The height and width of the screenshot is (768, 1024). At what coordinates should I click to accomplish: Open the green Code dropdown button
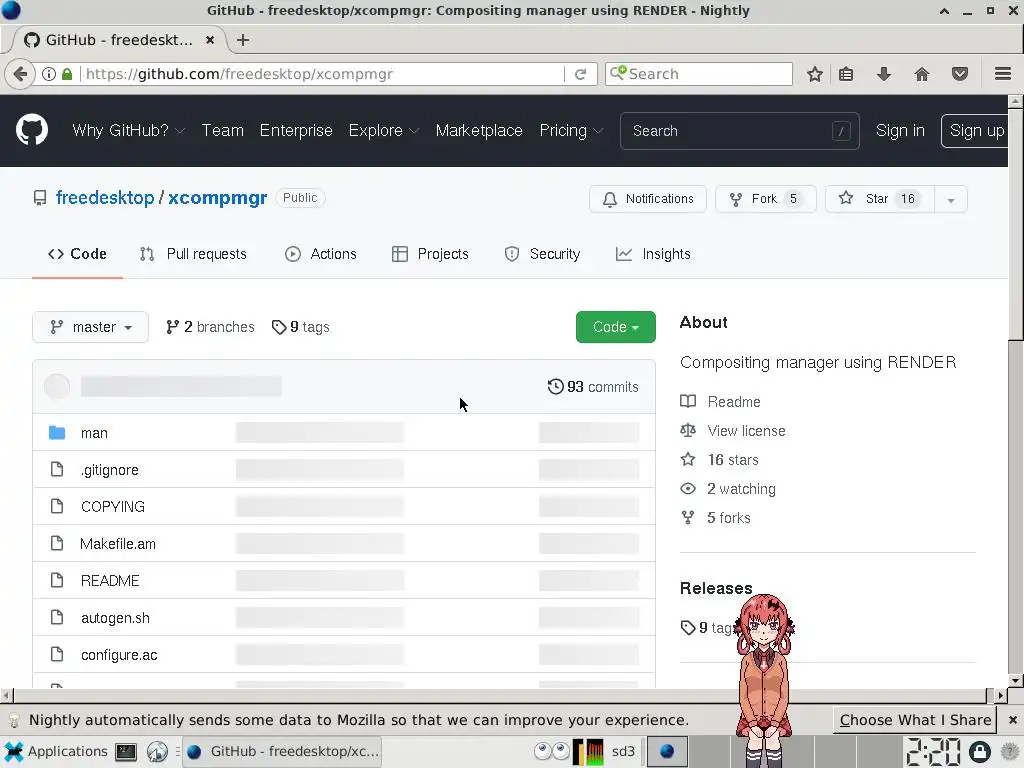(615, 327)
